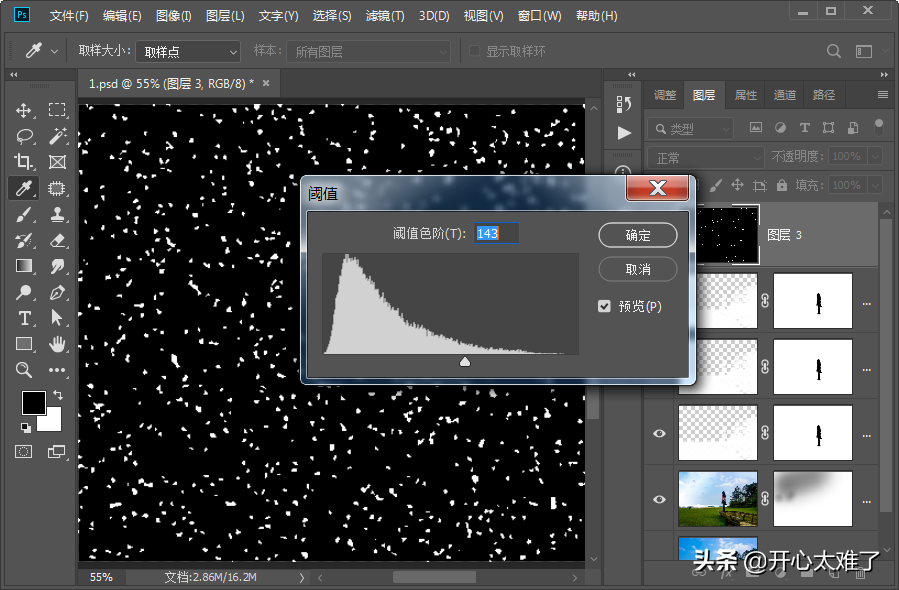
Task: Enable the 显示取样环 checkbox
Action: [474, 51]
